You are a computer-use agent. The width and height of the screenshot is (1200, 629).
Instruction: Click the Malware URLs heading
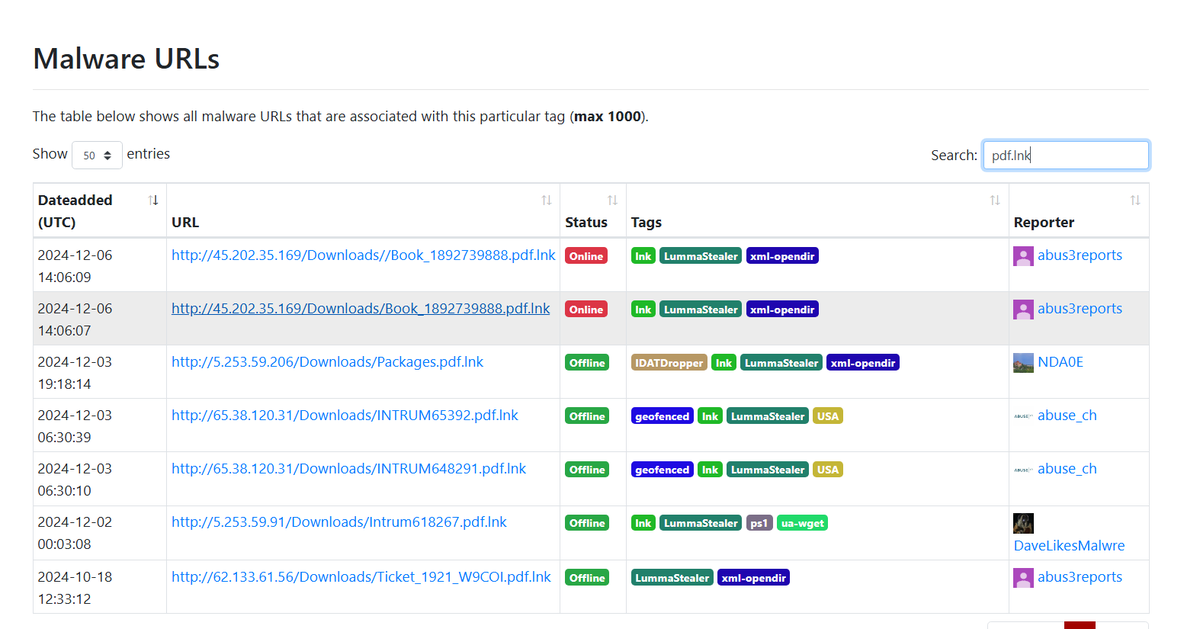[126, 58]
